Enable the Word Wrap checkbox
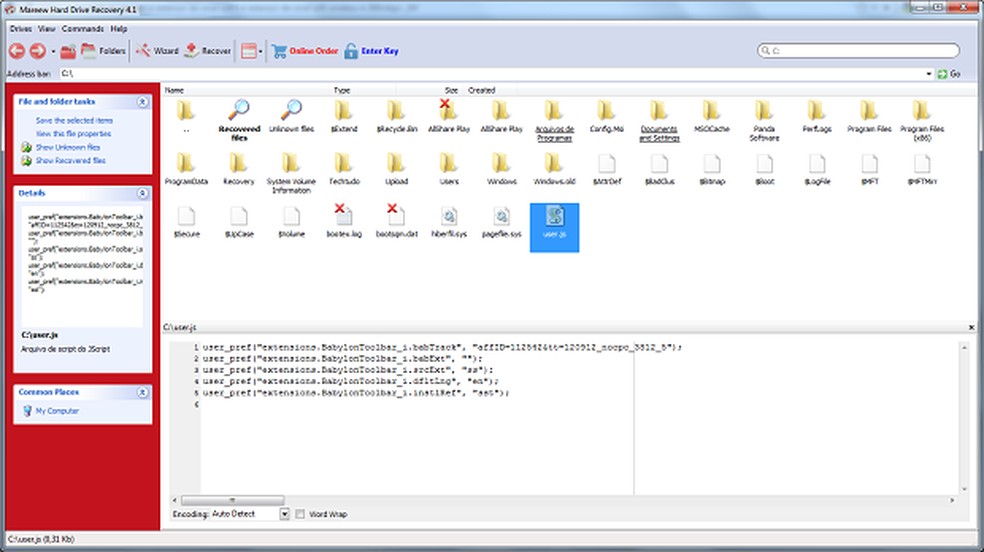Viewport: 984px width, 552px height. coord(300,514)
